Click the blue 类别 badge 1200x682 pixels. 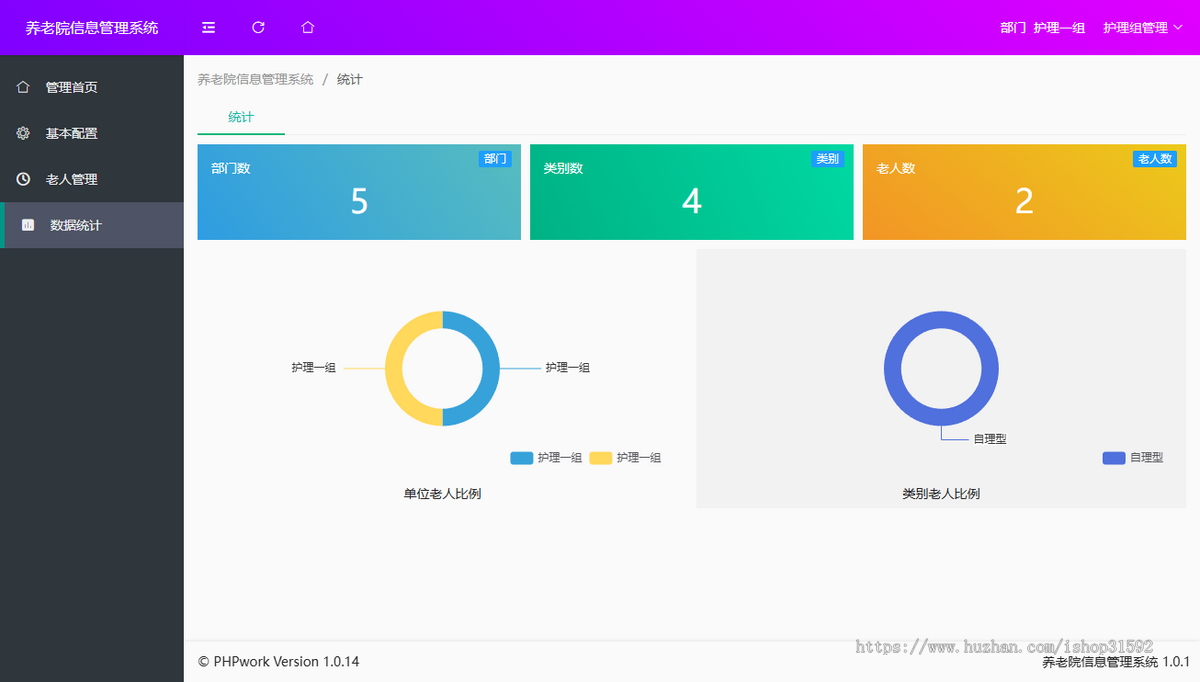pyautogui.click(x=827, y=158)
